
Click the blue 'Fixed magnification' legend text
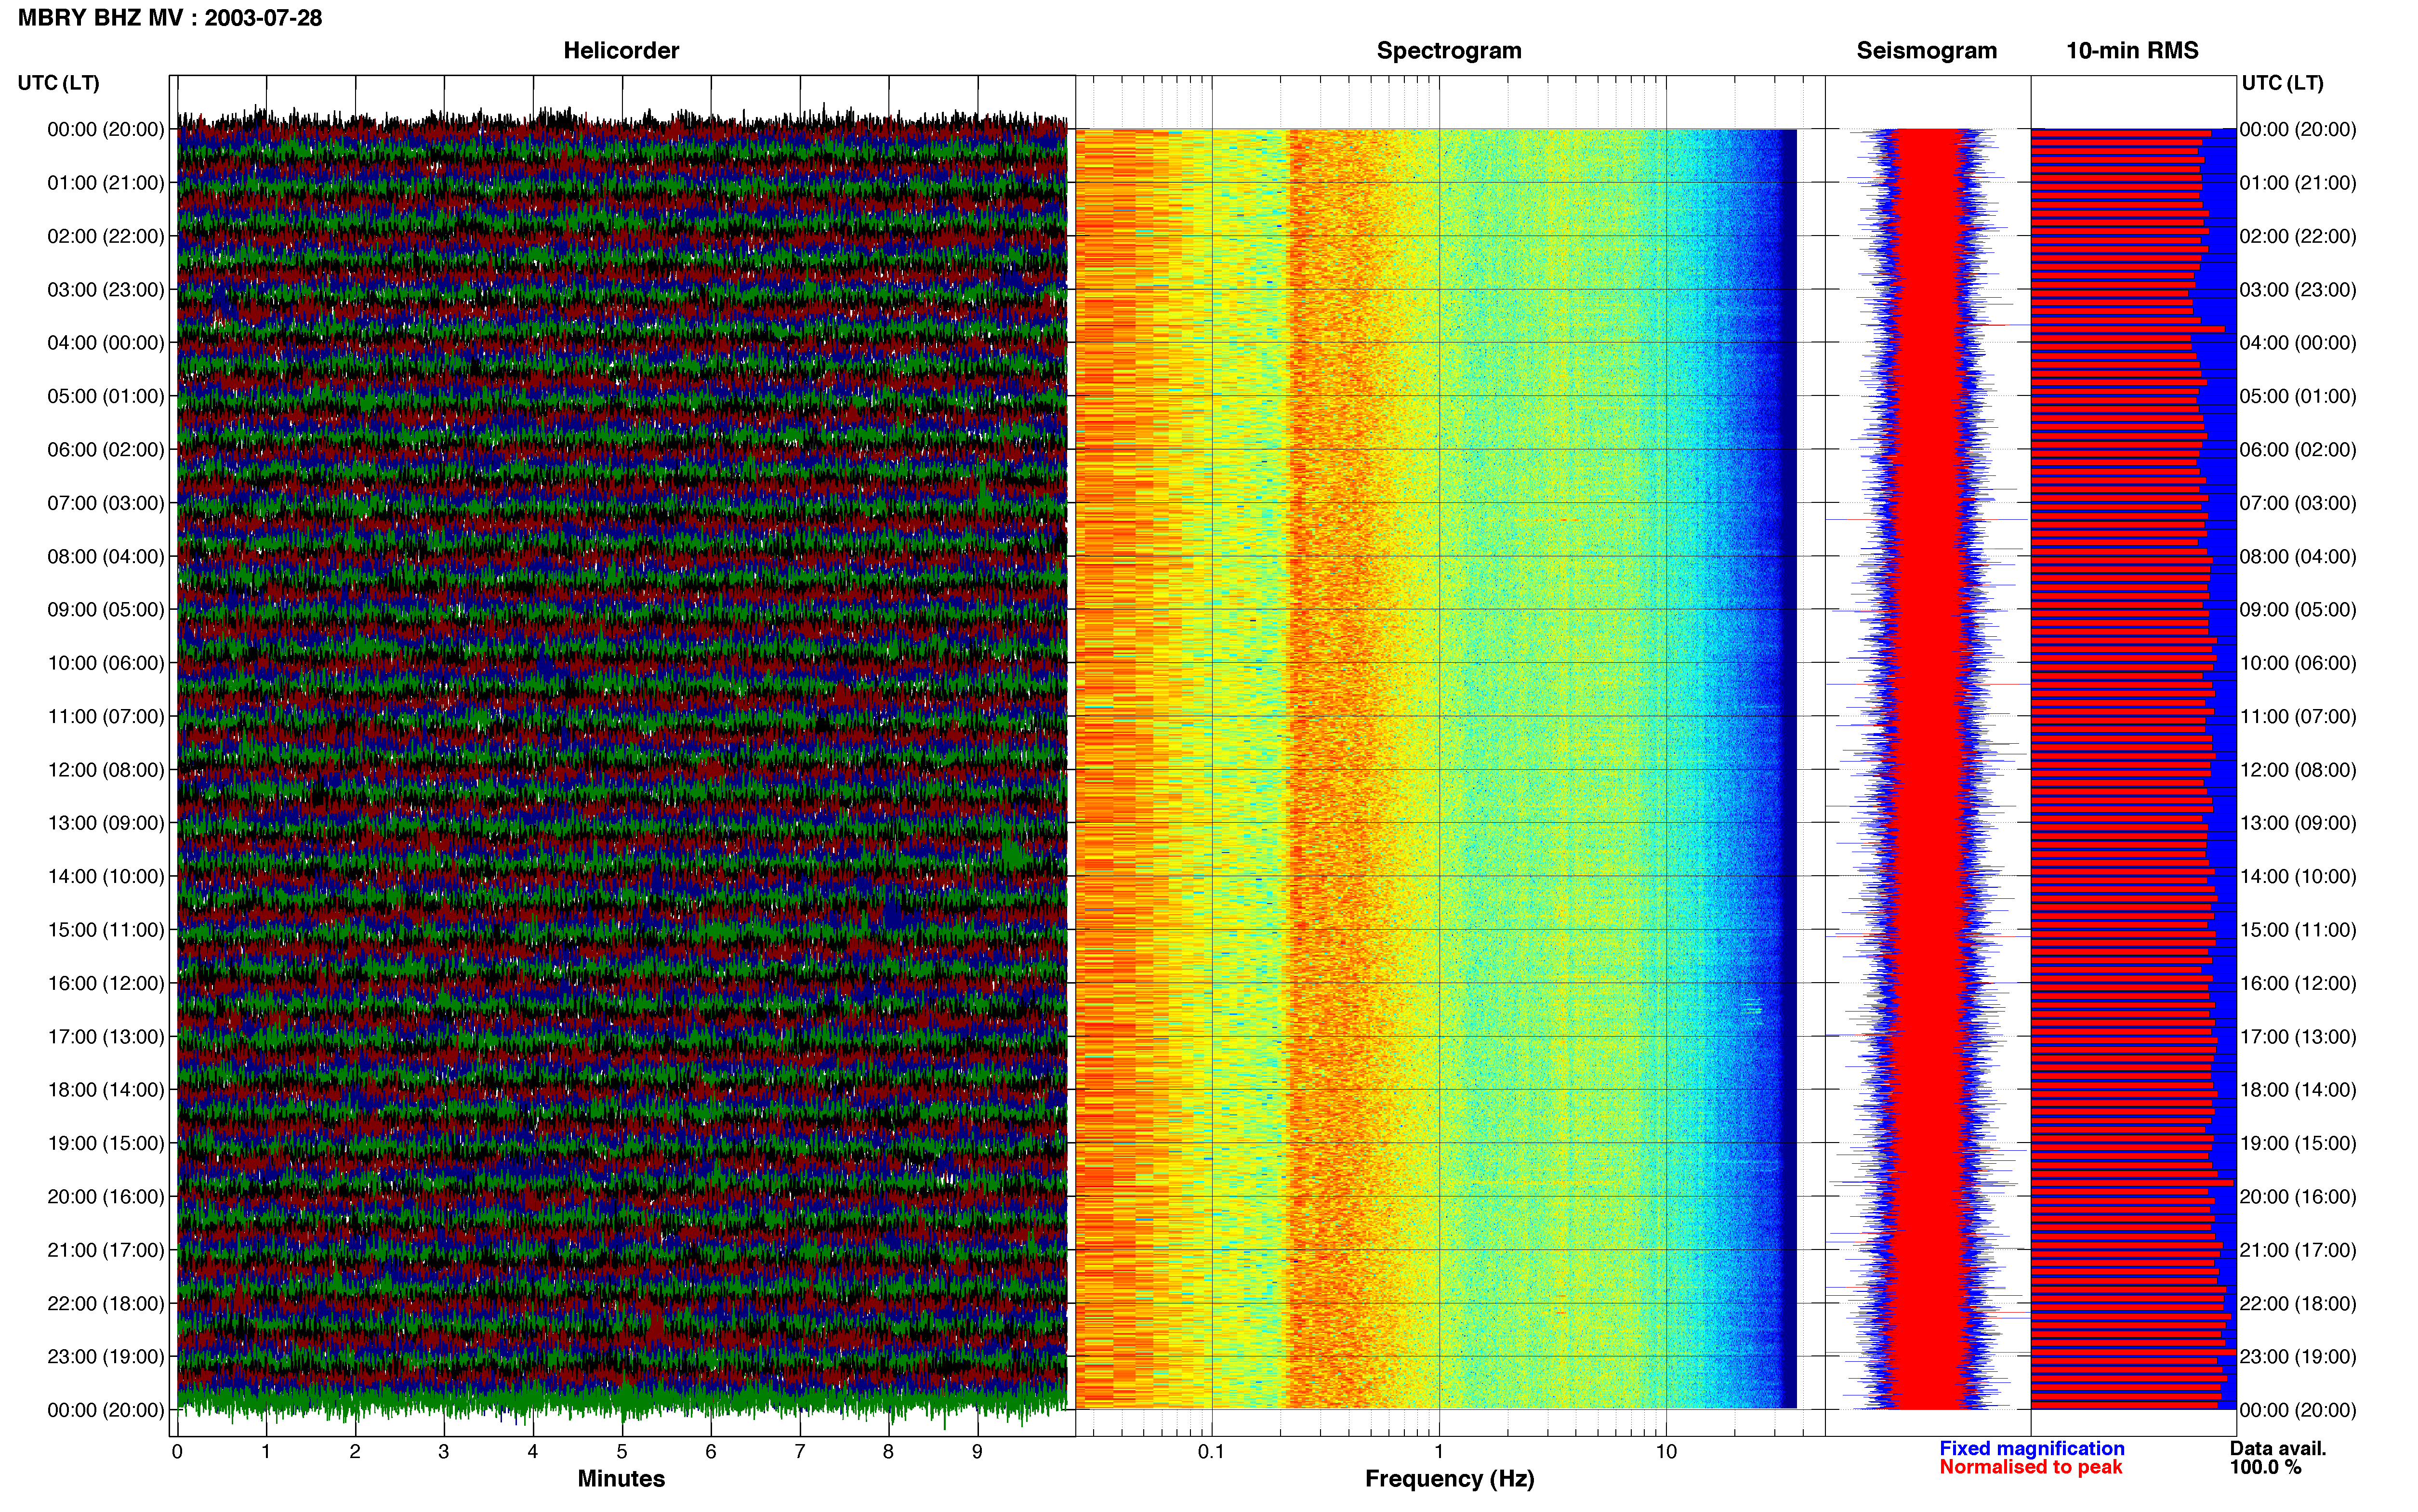click(x=2031, y=1448)
